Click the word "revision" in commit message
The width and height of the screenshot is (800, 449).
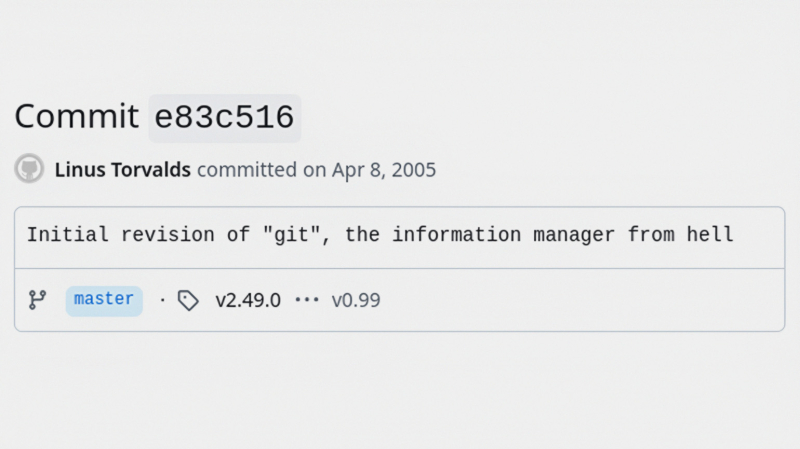(x=167, y=235)
